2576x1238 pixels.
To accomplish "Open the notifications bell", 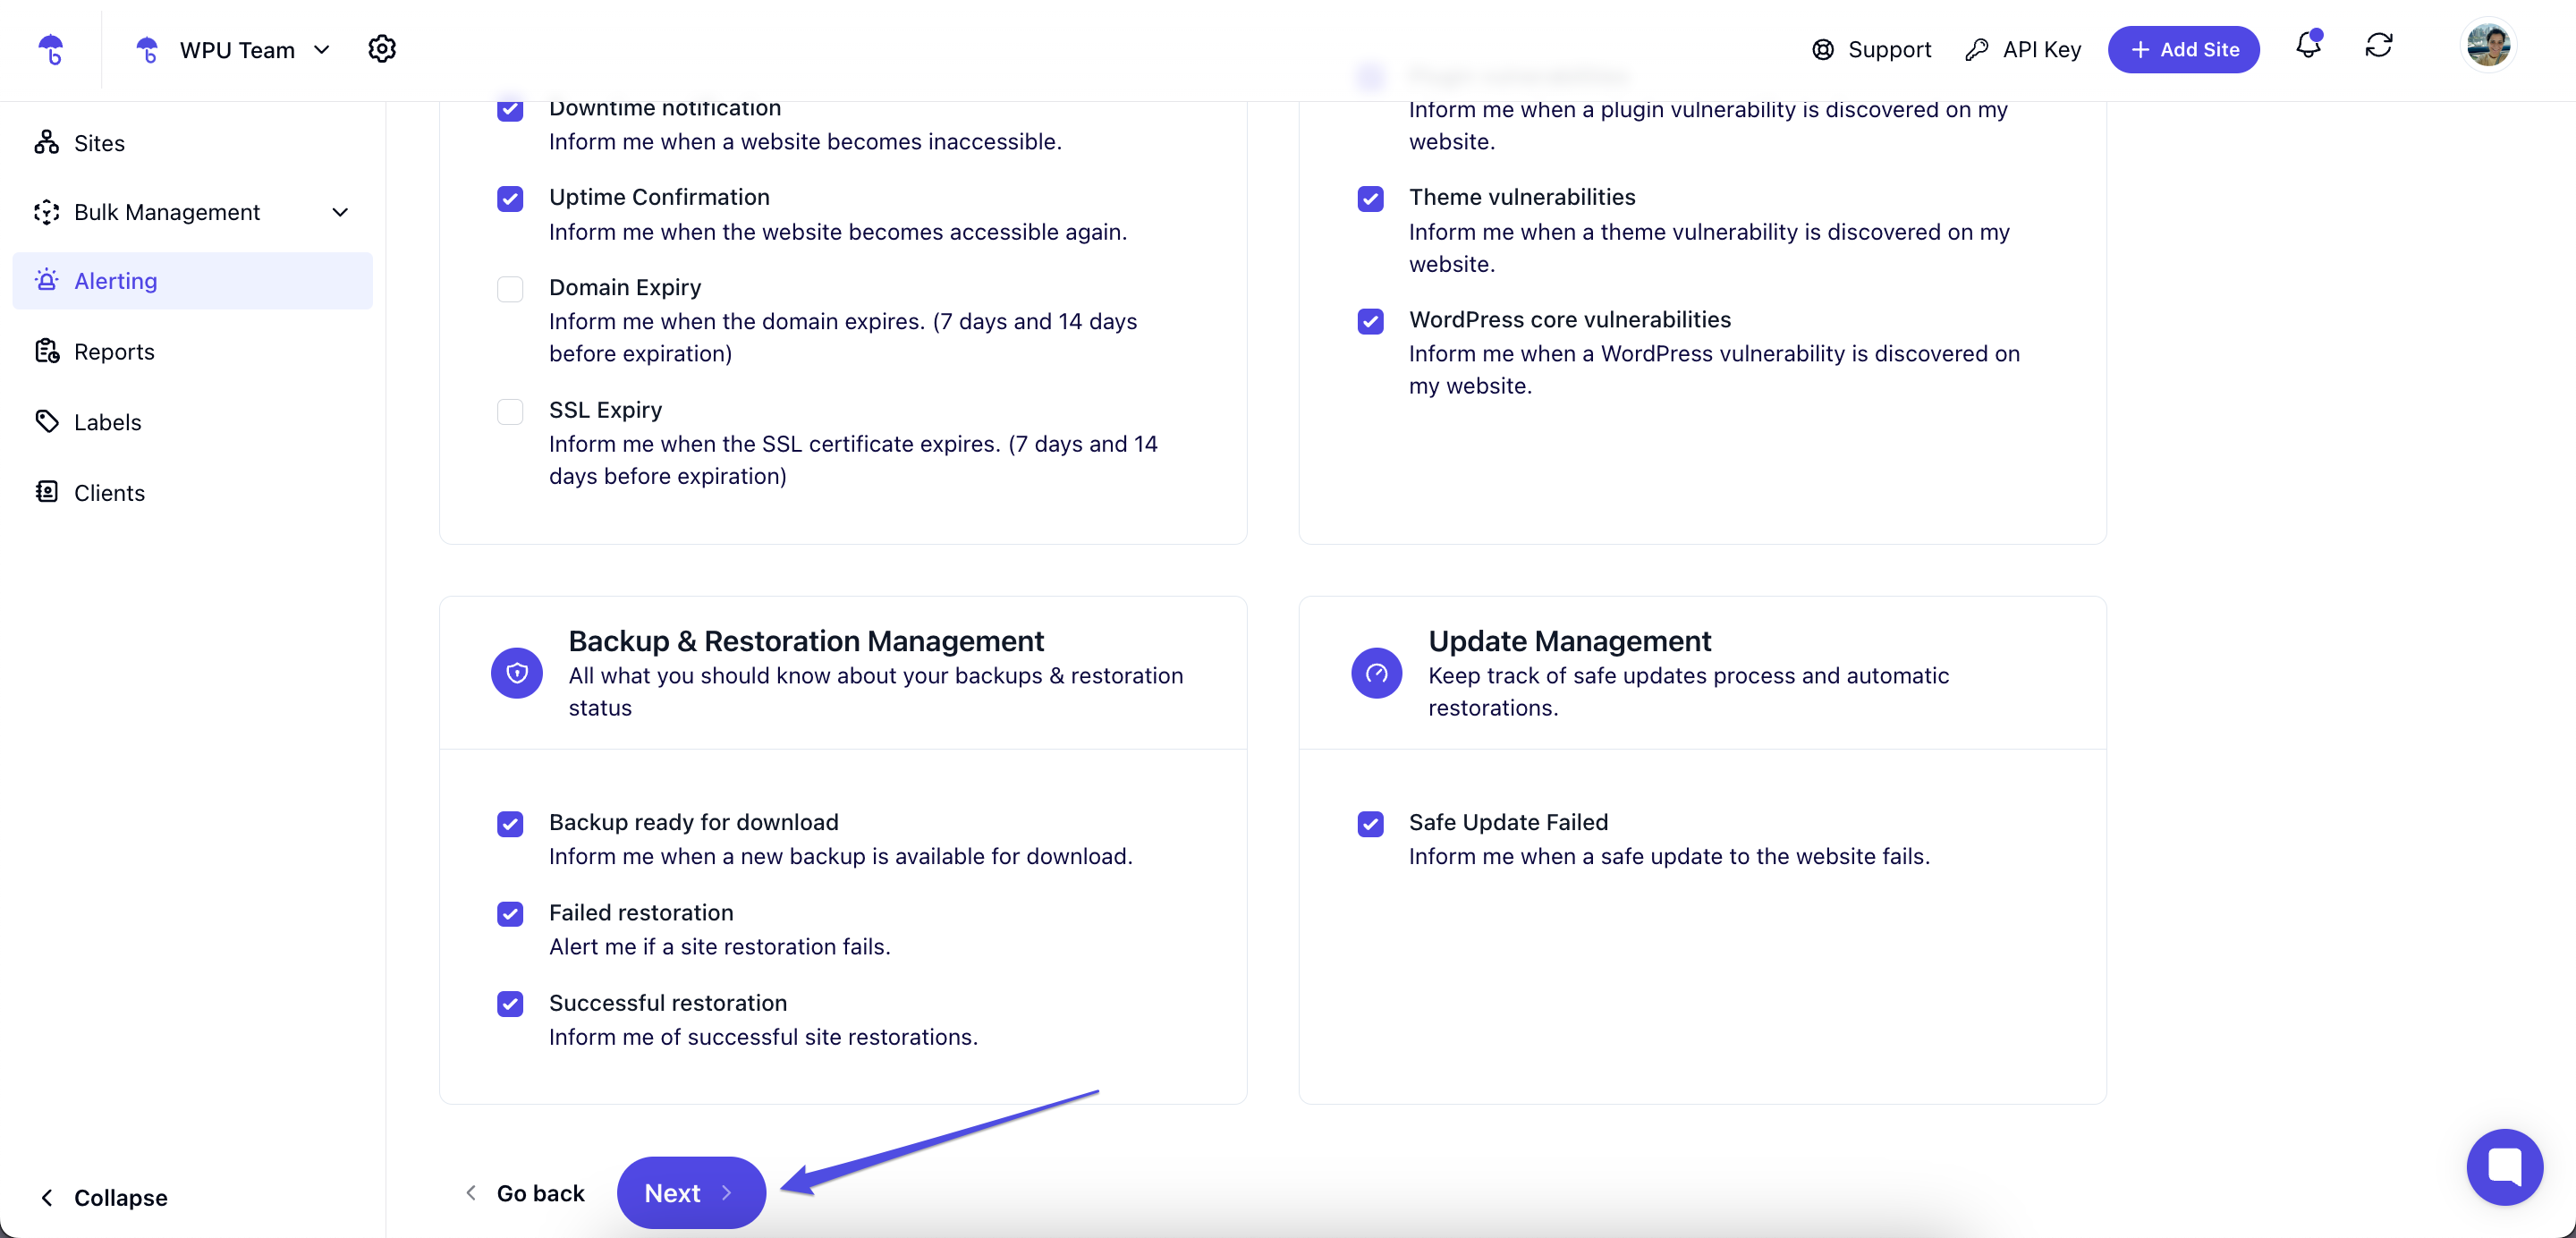I will [2308, 45].
